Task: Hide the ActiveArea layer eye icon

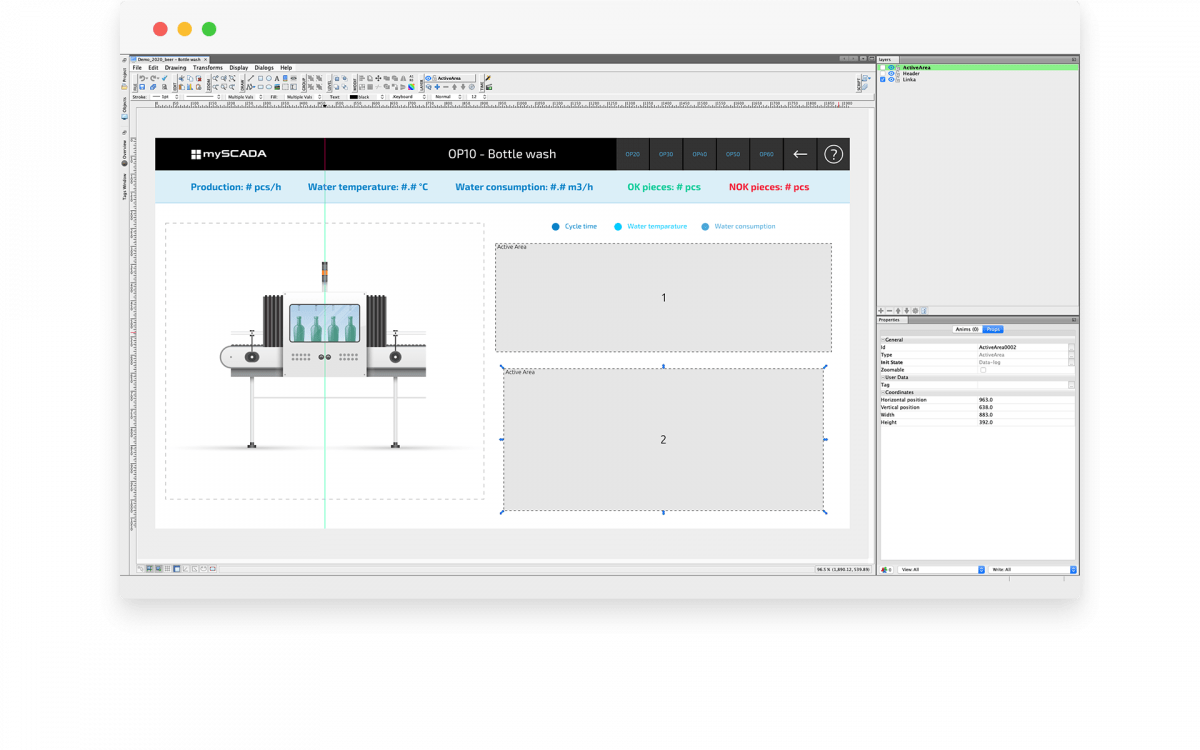Action: coord(891,67)
